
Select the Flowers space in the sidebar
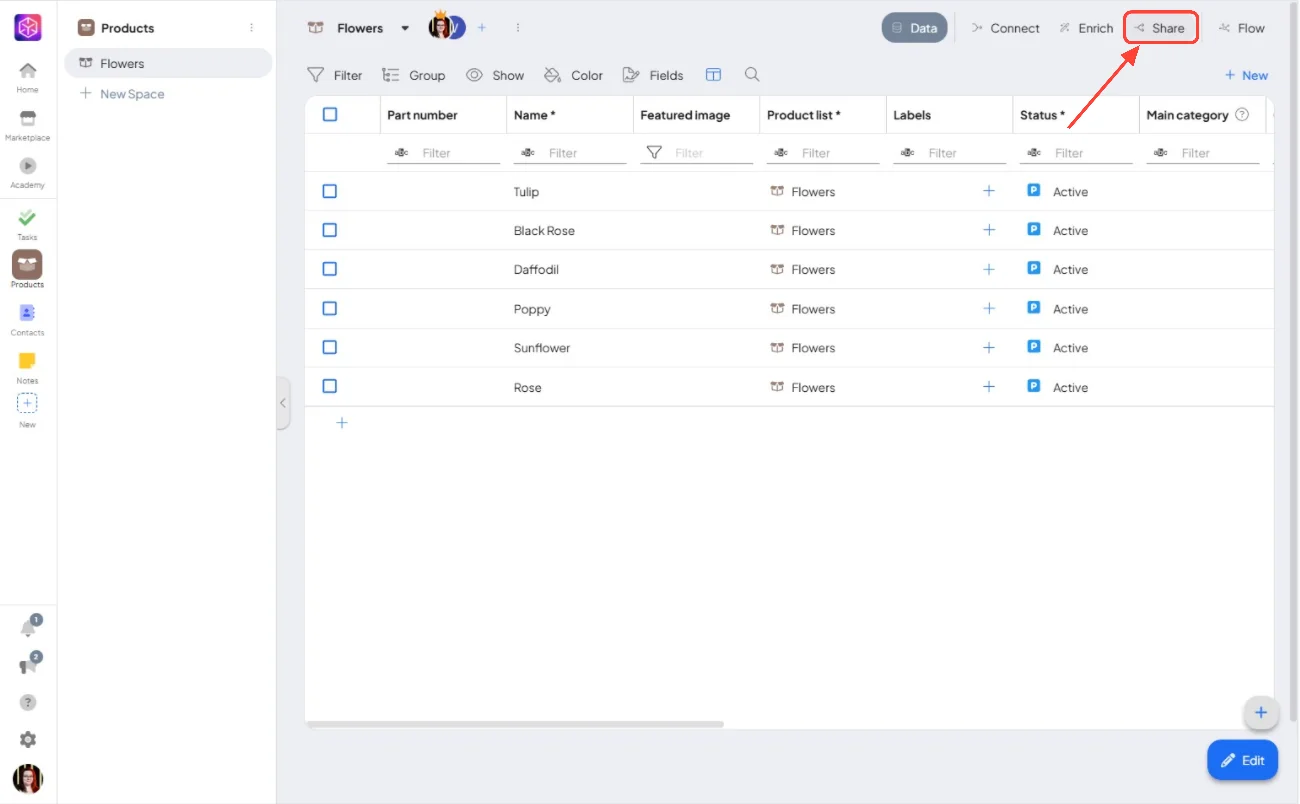(x=168, y=63)
